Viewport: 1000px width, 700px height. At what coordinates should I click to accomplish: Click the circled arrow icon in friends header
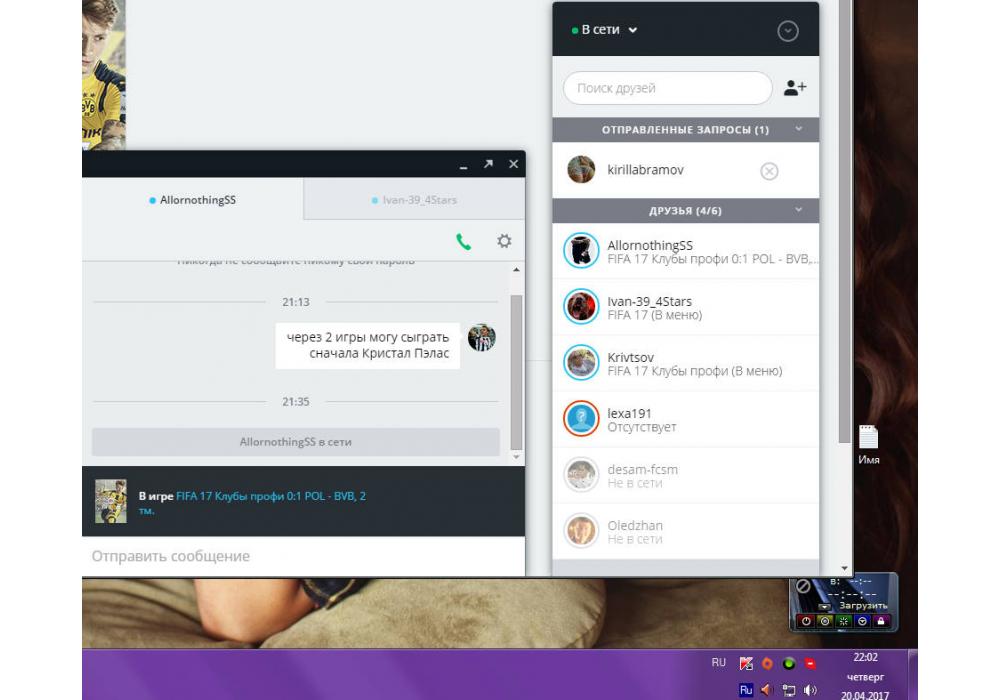tap(788, 31)
